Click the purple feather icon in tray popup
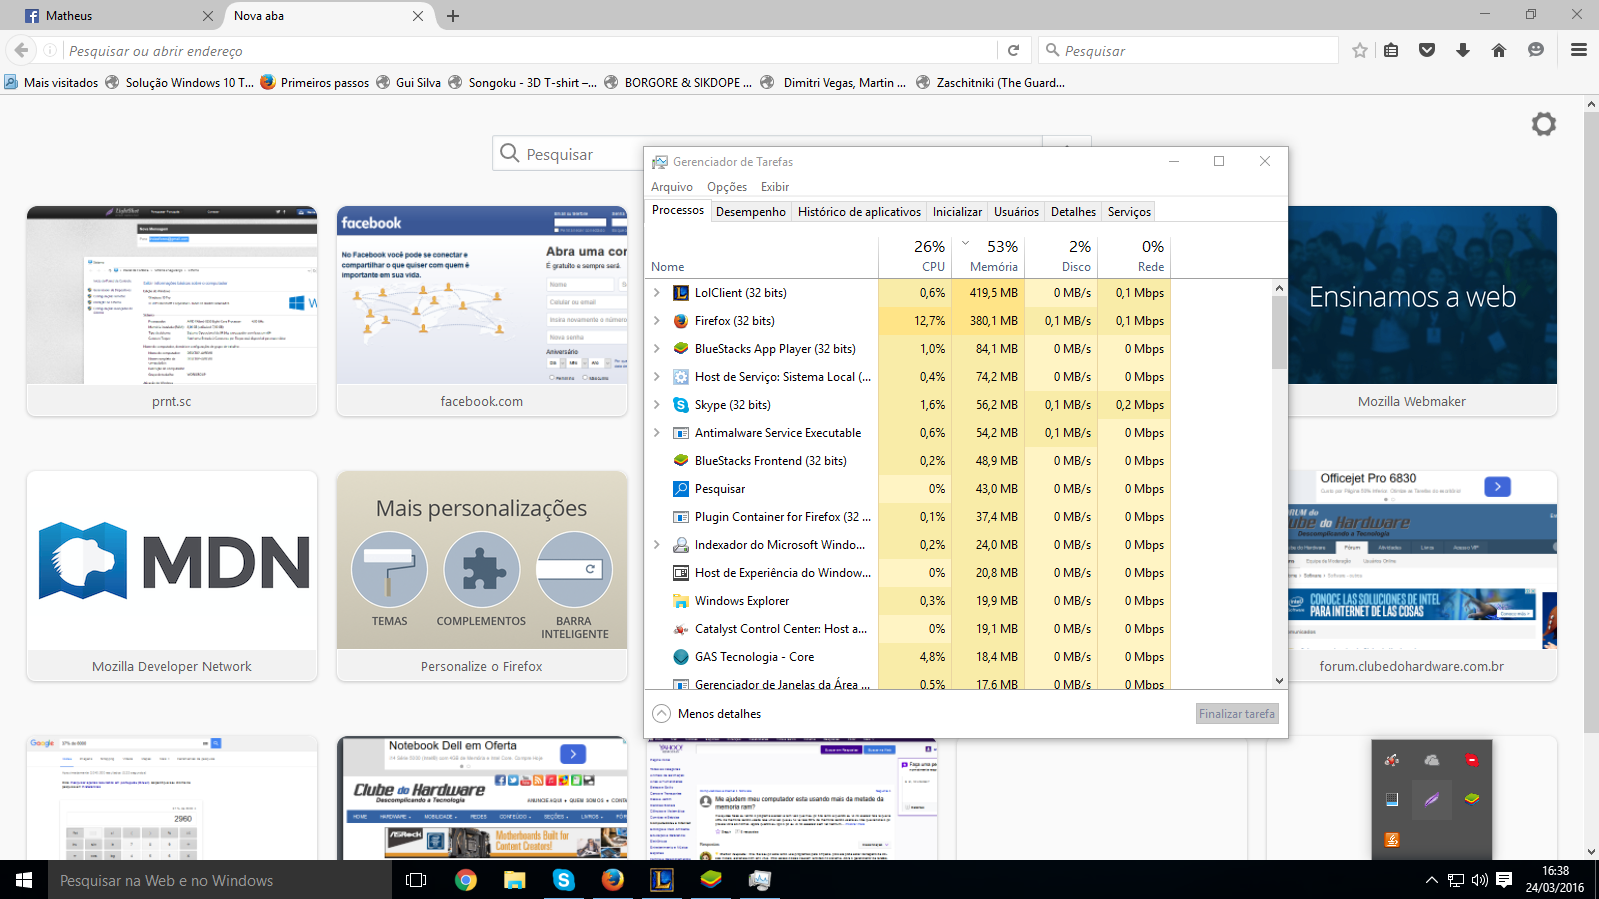Screen dimensions: 1599x899 (x=1432, y=799)
